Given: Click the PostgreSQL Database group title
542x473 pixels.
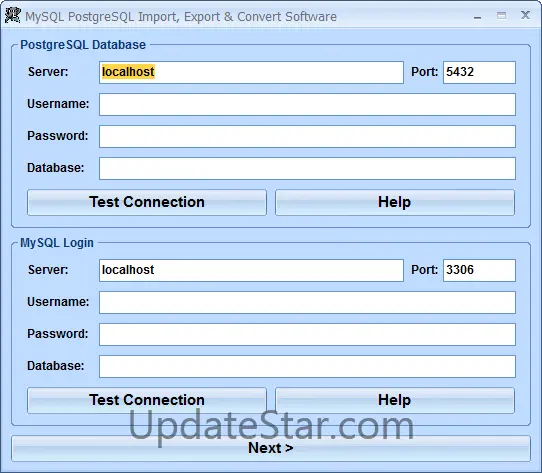Looking at the screenshot, I should click(x=83, y=45).
